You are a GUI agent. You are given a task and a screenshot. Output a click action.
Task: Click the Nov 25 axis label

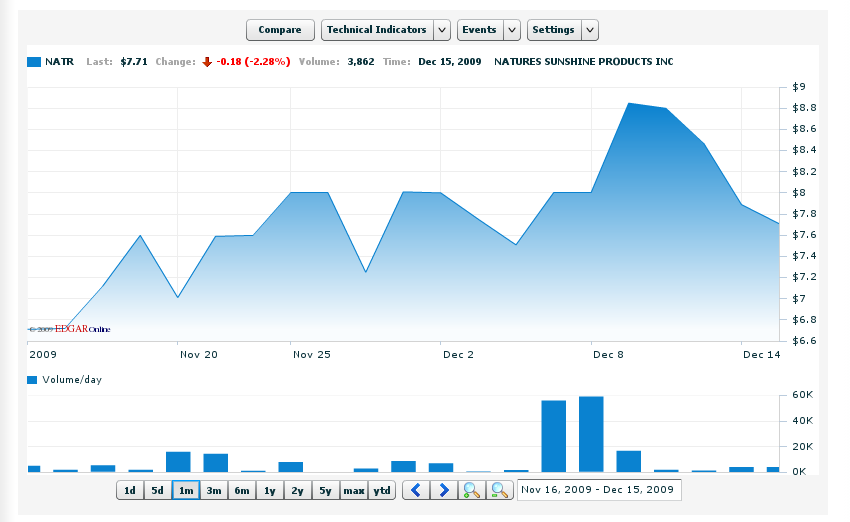pyautogui.click(x=312, y=355)
